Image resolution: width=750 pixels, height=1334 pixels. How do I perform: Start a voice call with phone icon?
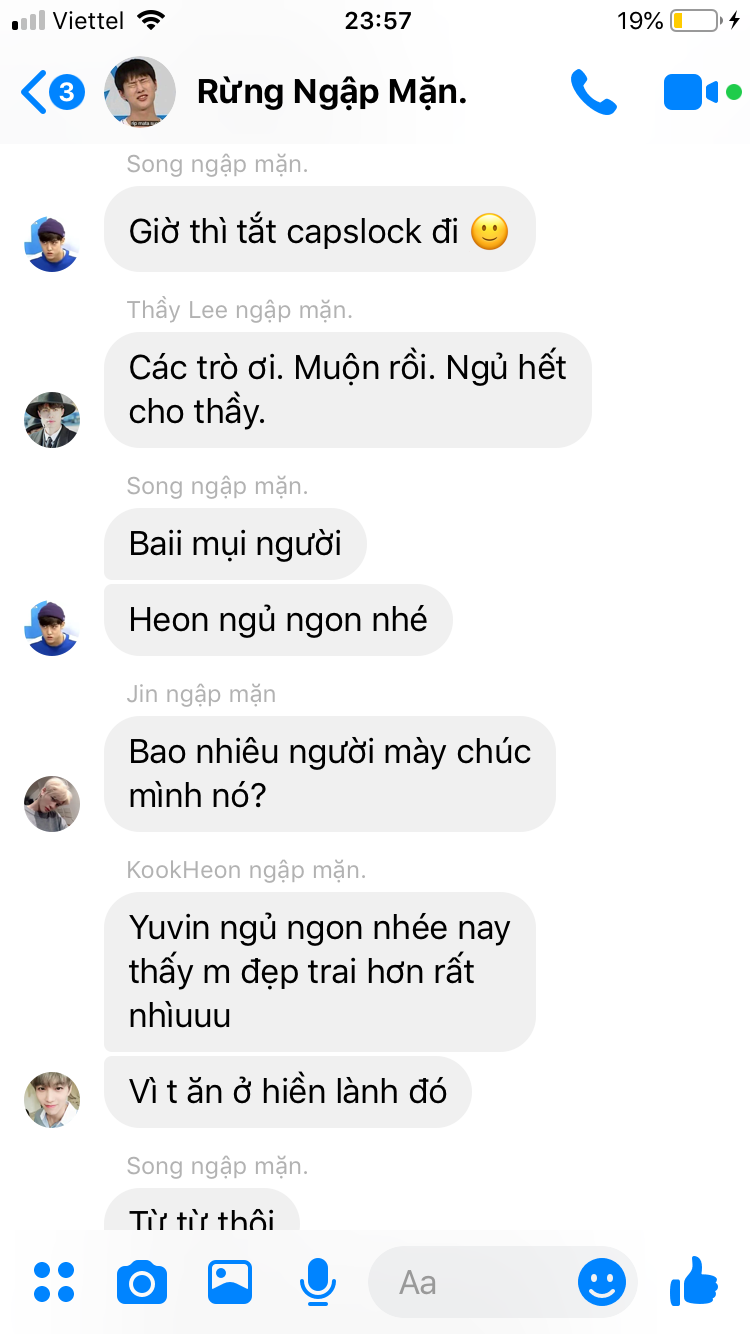(594, 92)
